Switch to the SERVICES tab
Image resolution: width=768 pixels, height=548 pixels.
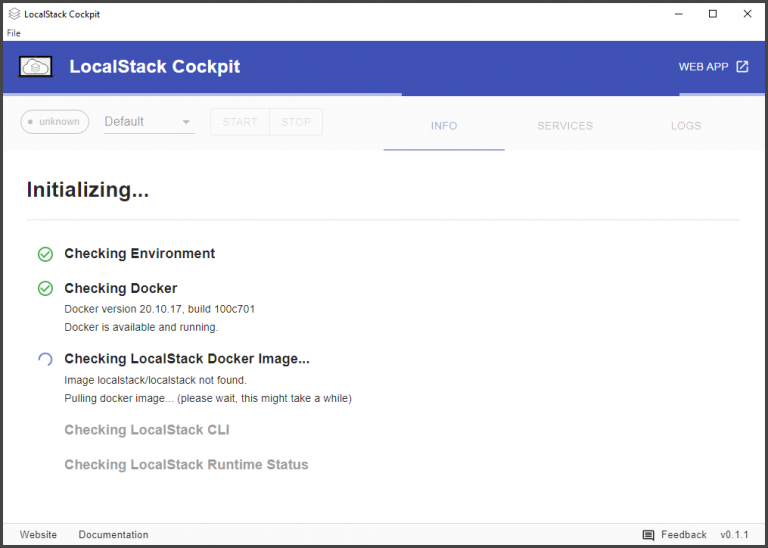[x=565, y=126]
